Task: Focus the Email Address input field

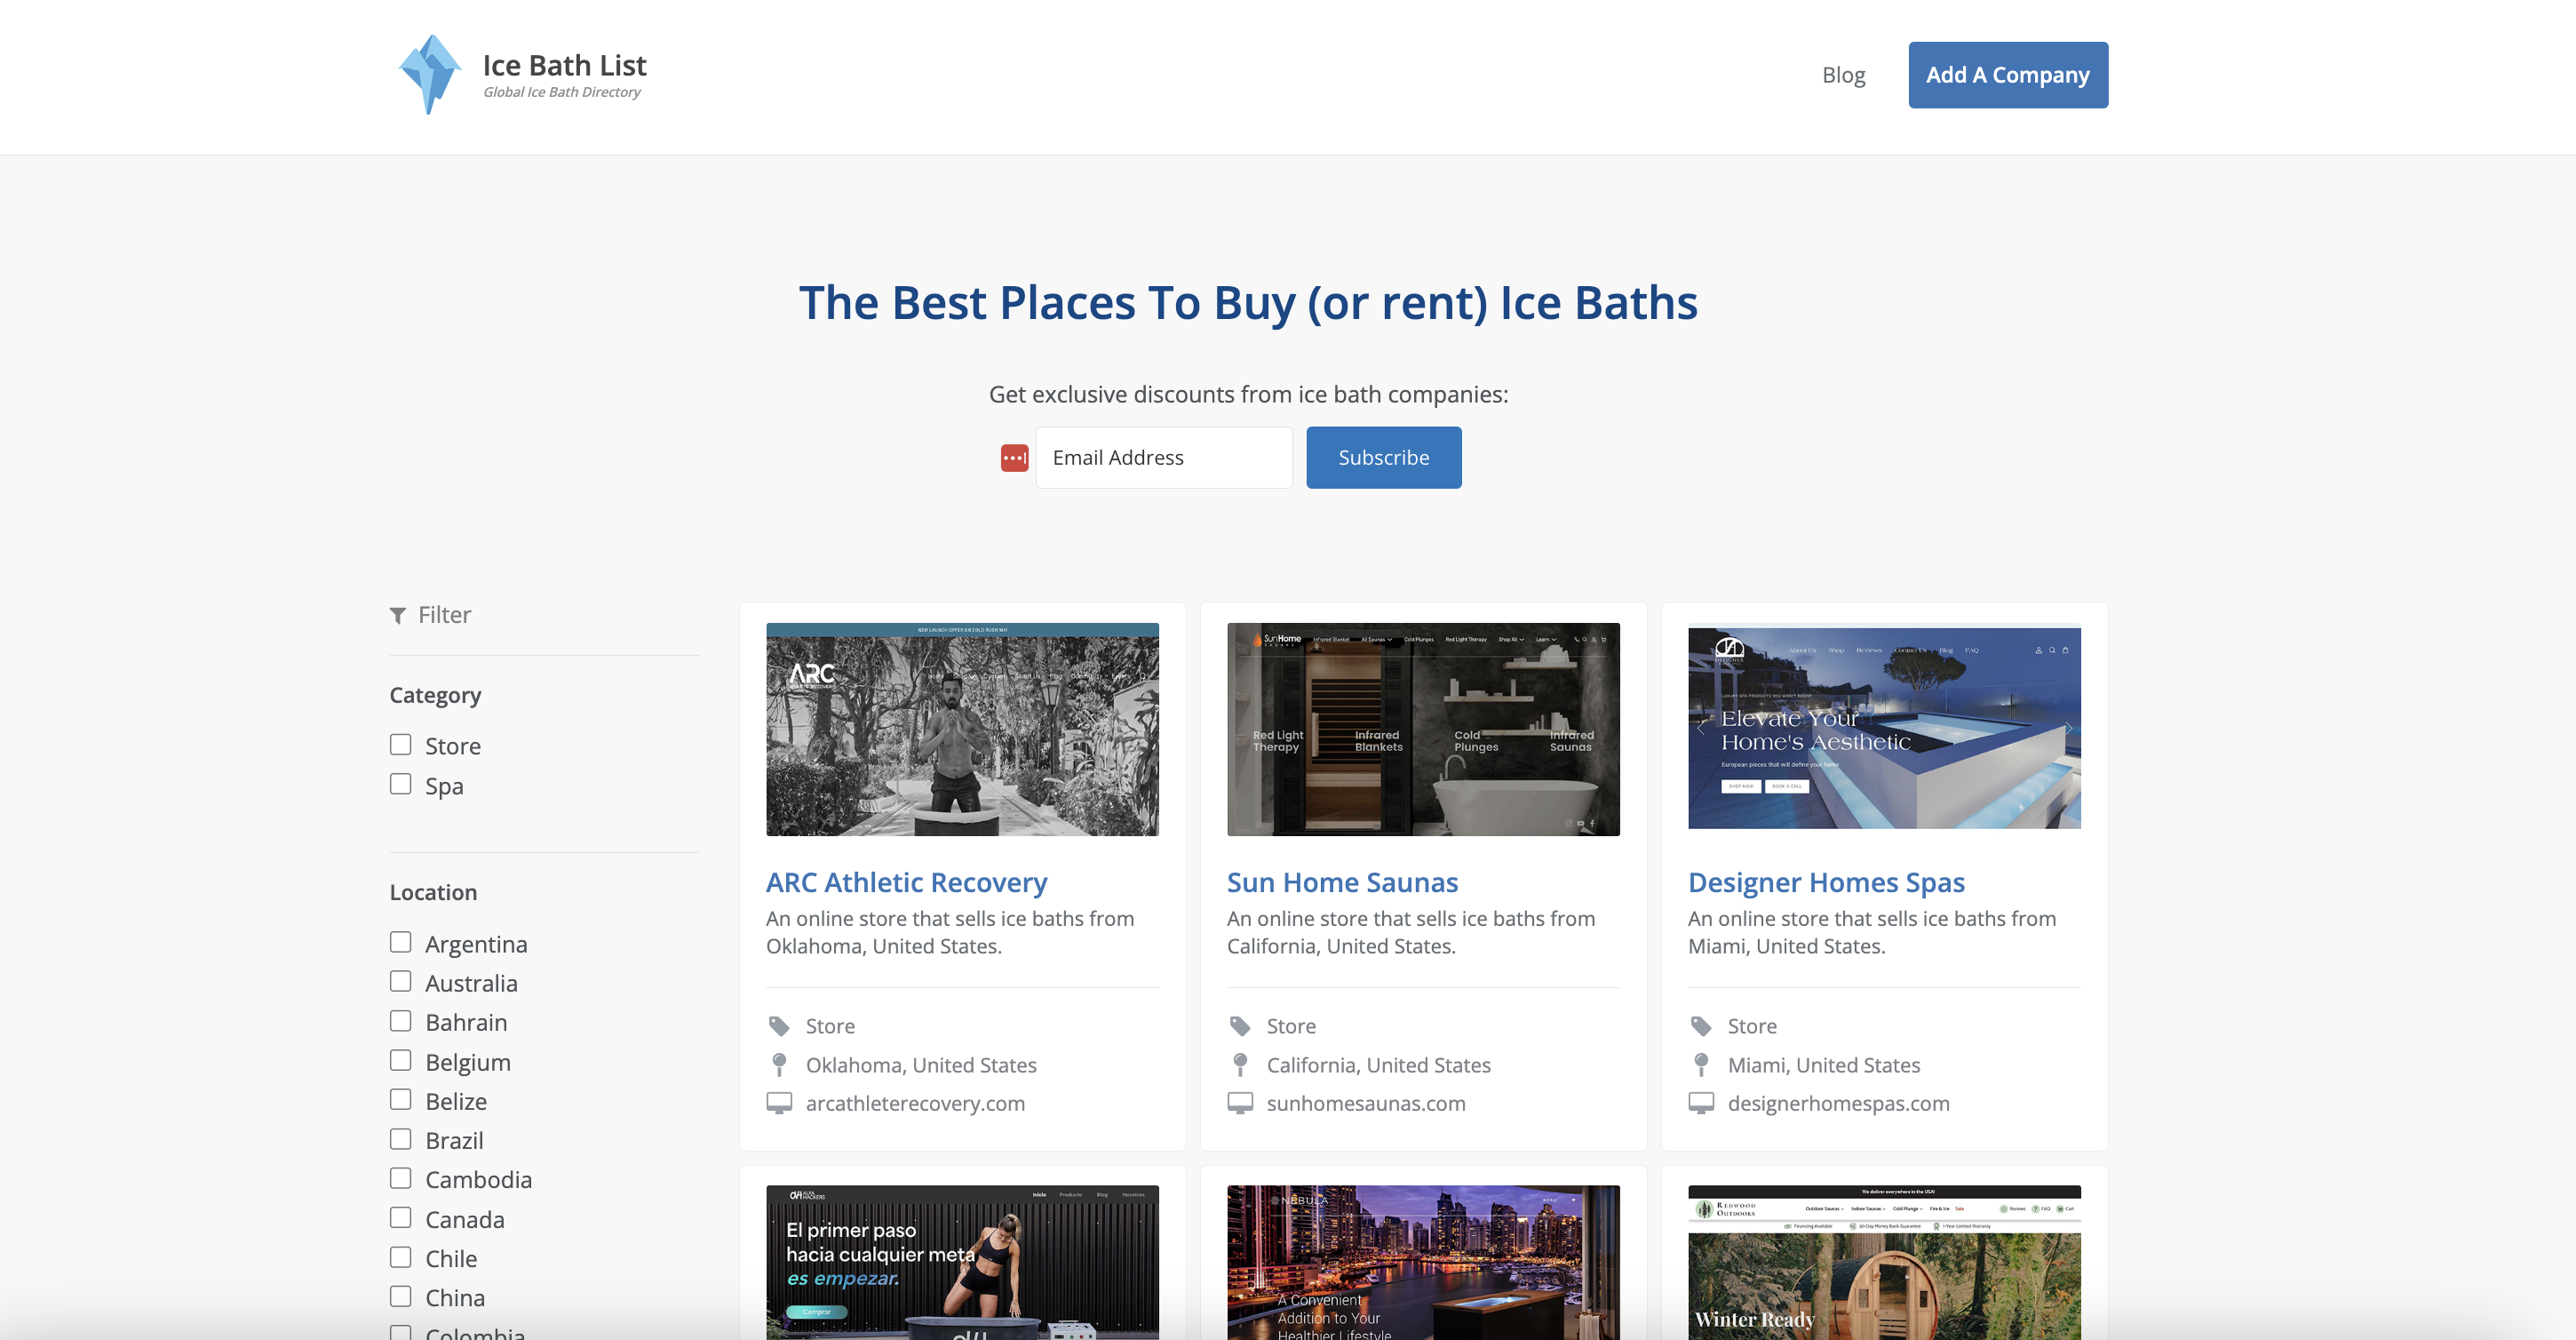Action: click(x=1164, y=458)
